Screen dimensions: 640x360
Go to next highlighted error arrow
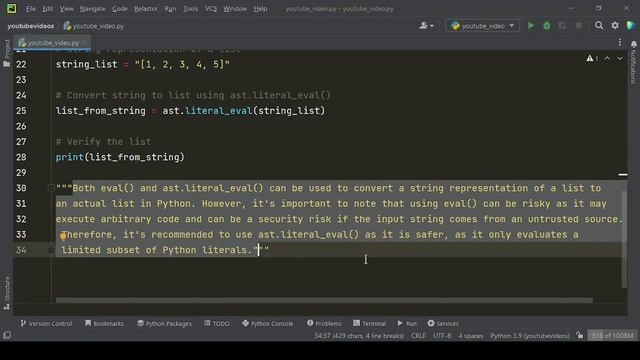point(620,59)
